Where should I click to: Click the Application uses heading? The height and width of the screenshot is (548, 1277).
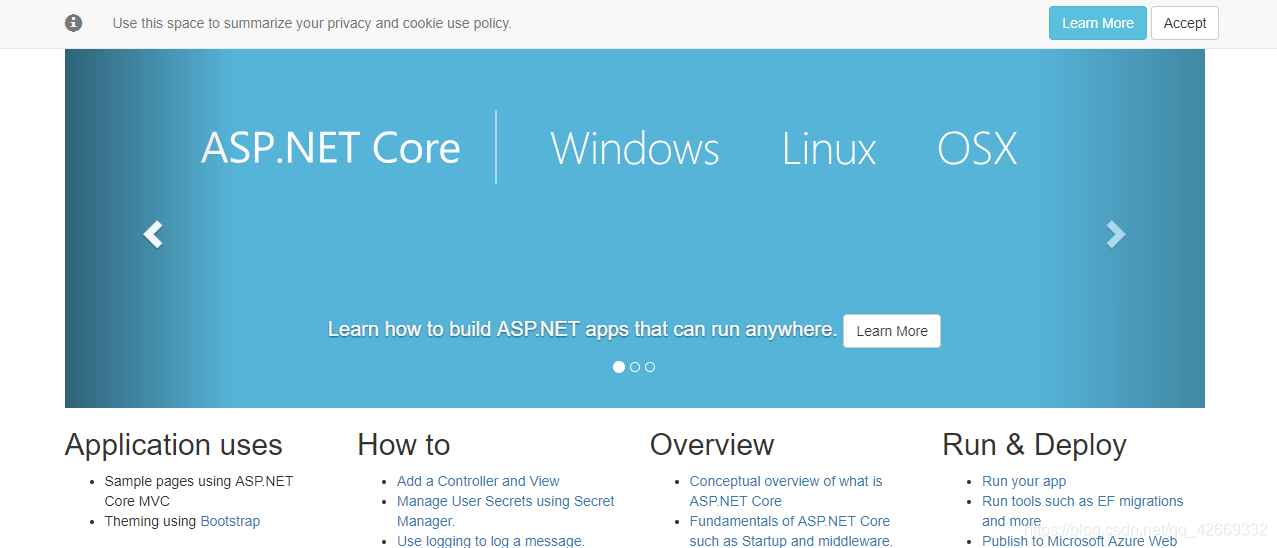click(x=174, y=445)
